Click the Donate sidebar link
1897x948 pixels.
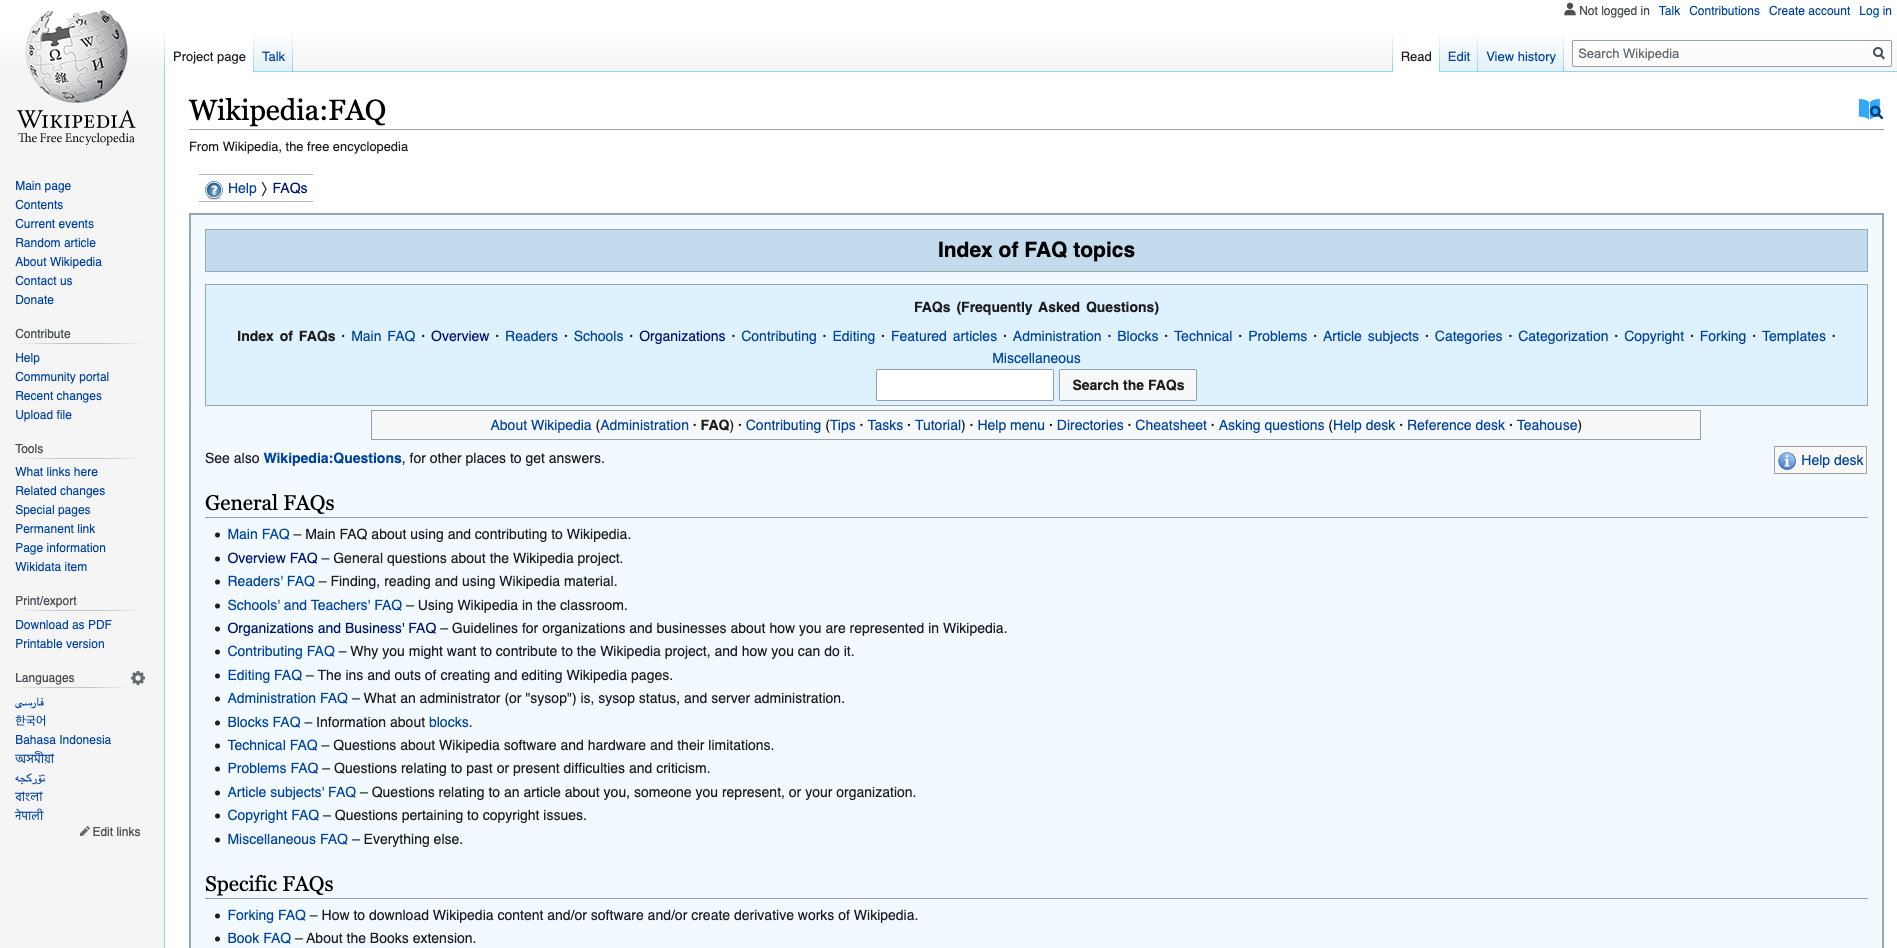pos(34,300)
